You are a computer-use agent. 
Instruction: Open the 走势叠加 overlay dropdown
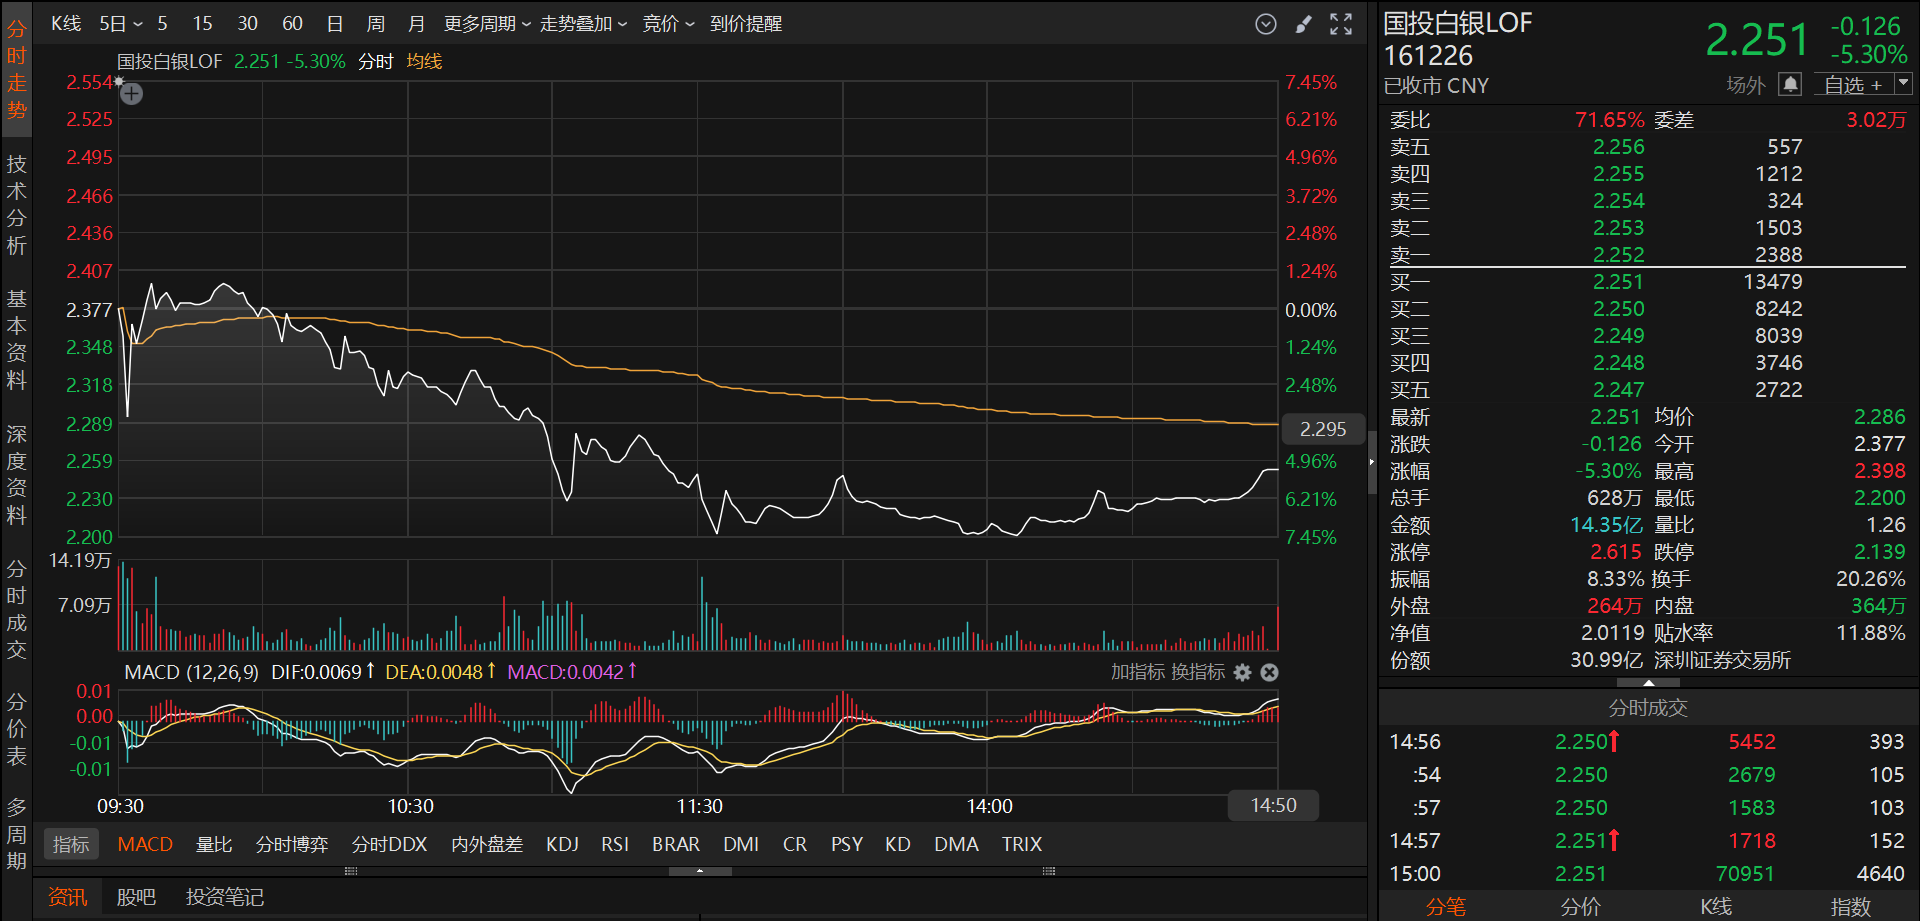(583, 23)
